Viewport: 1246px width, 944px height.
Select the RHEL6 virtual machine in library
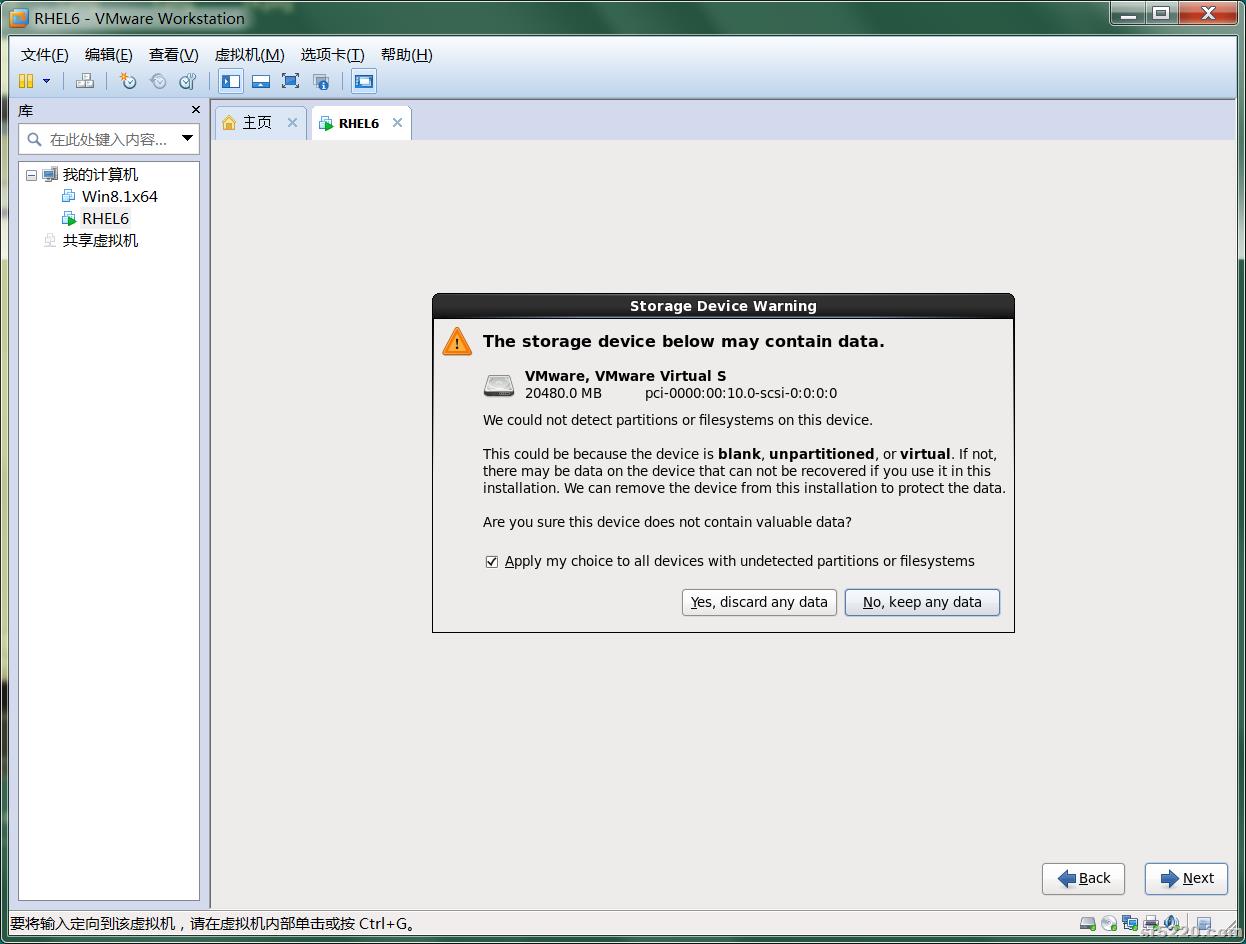[x=105, y=219]
